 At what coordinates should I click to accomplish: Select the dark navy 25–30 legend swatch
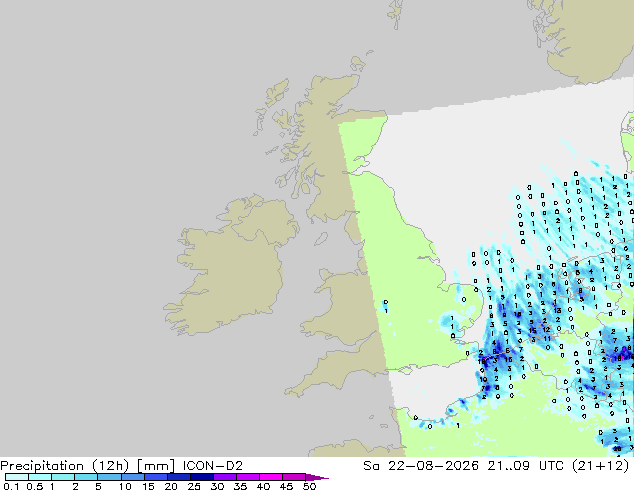pos(202,477)
